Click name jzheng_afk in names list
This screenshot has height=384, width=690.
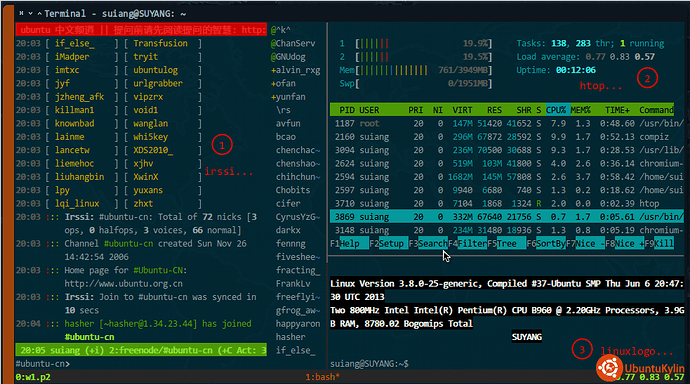(79, 97)
